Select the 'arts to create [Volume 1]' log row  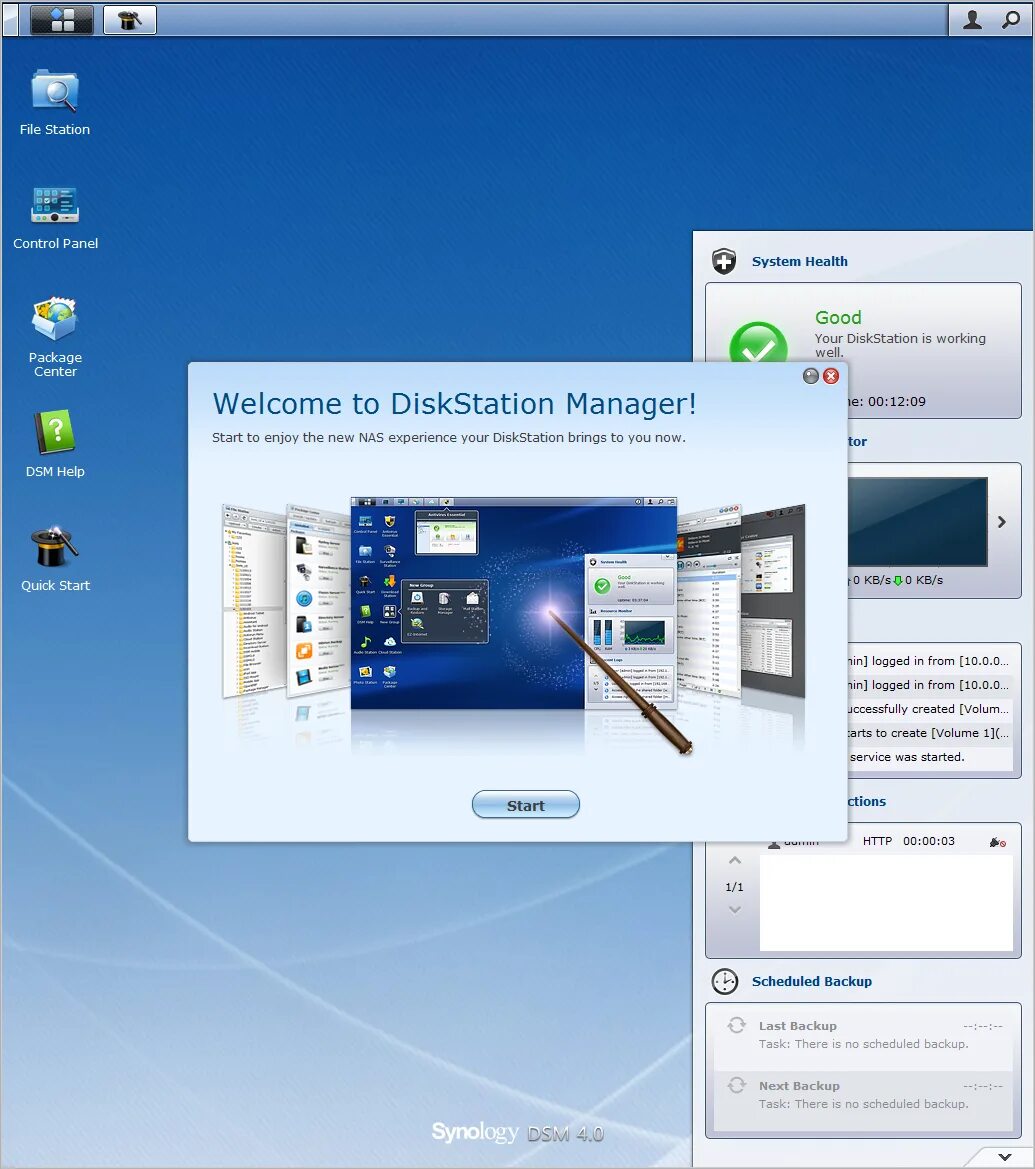coord(929,732)
